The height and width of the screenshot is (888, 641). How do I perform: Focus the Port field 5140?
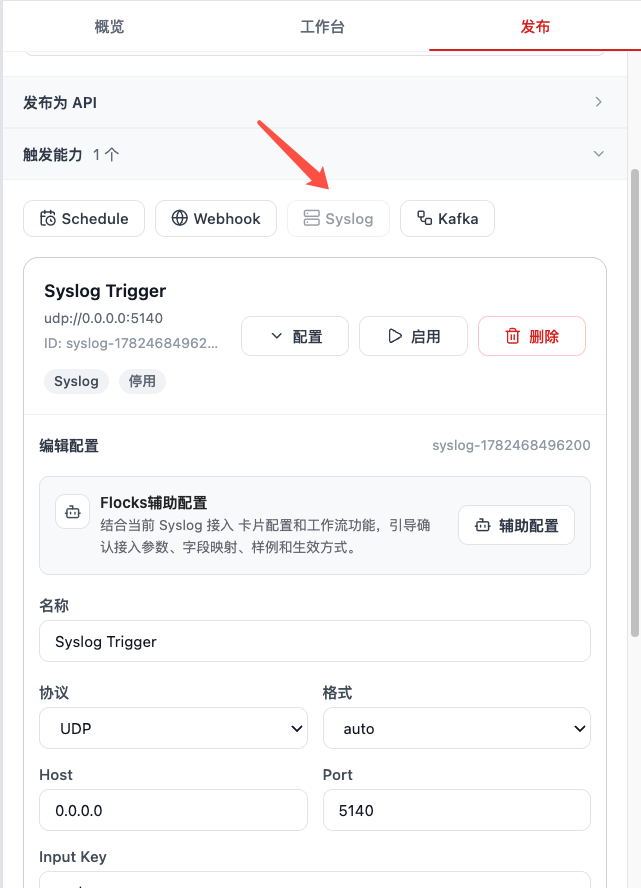(x=457, y=810)
